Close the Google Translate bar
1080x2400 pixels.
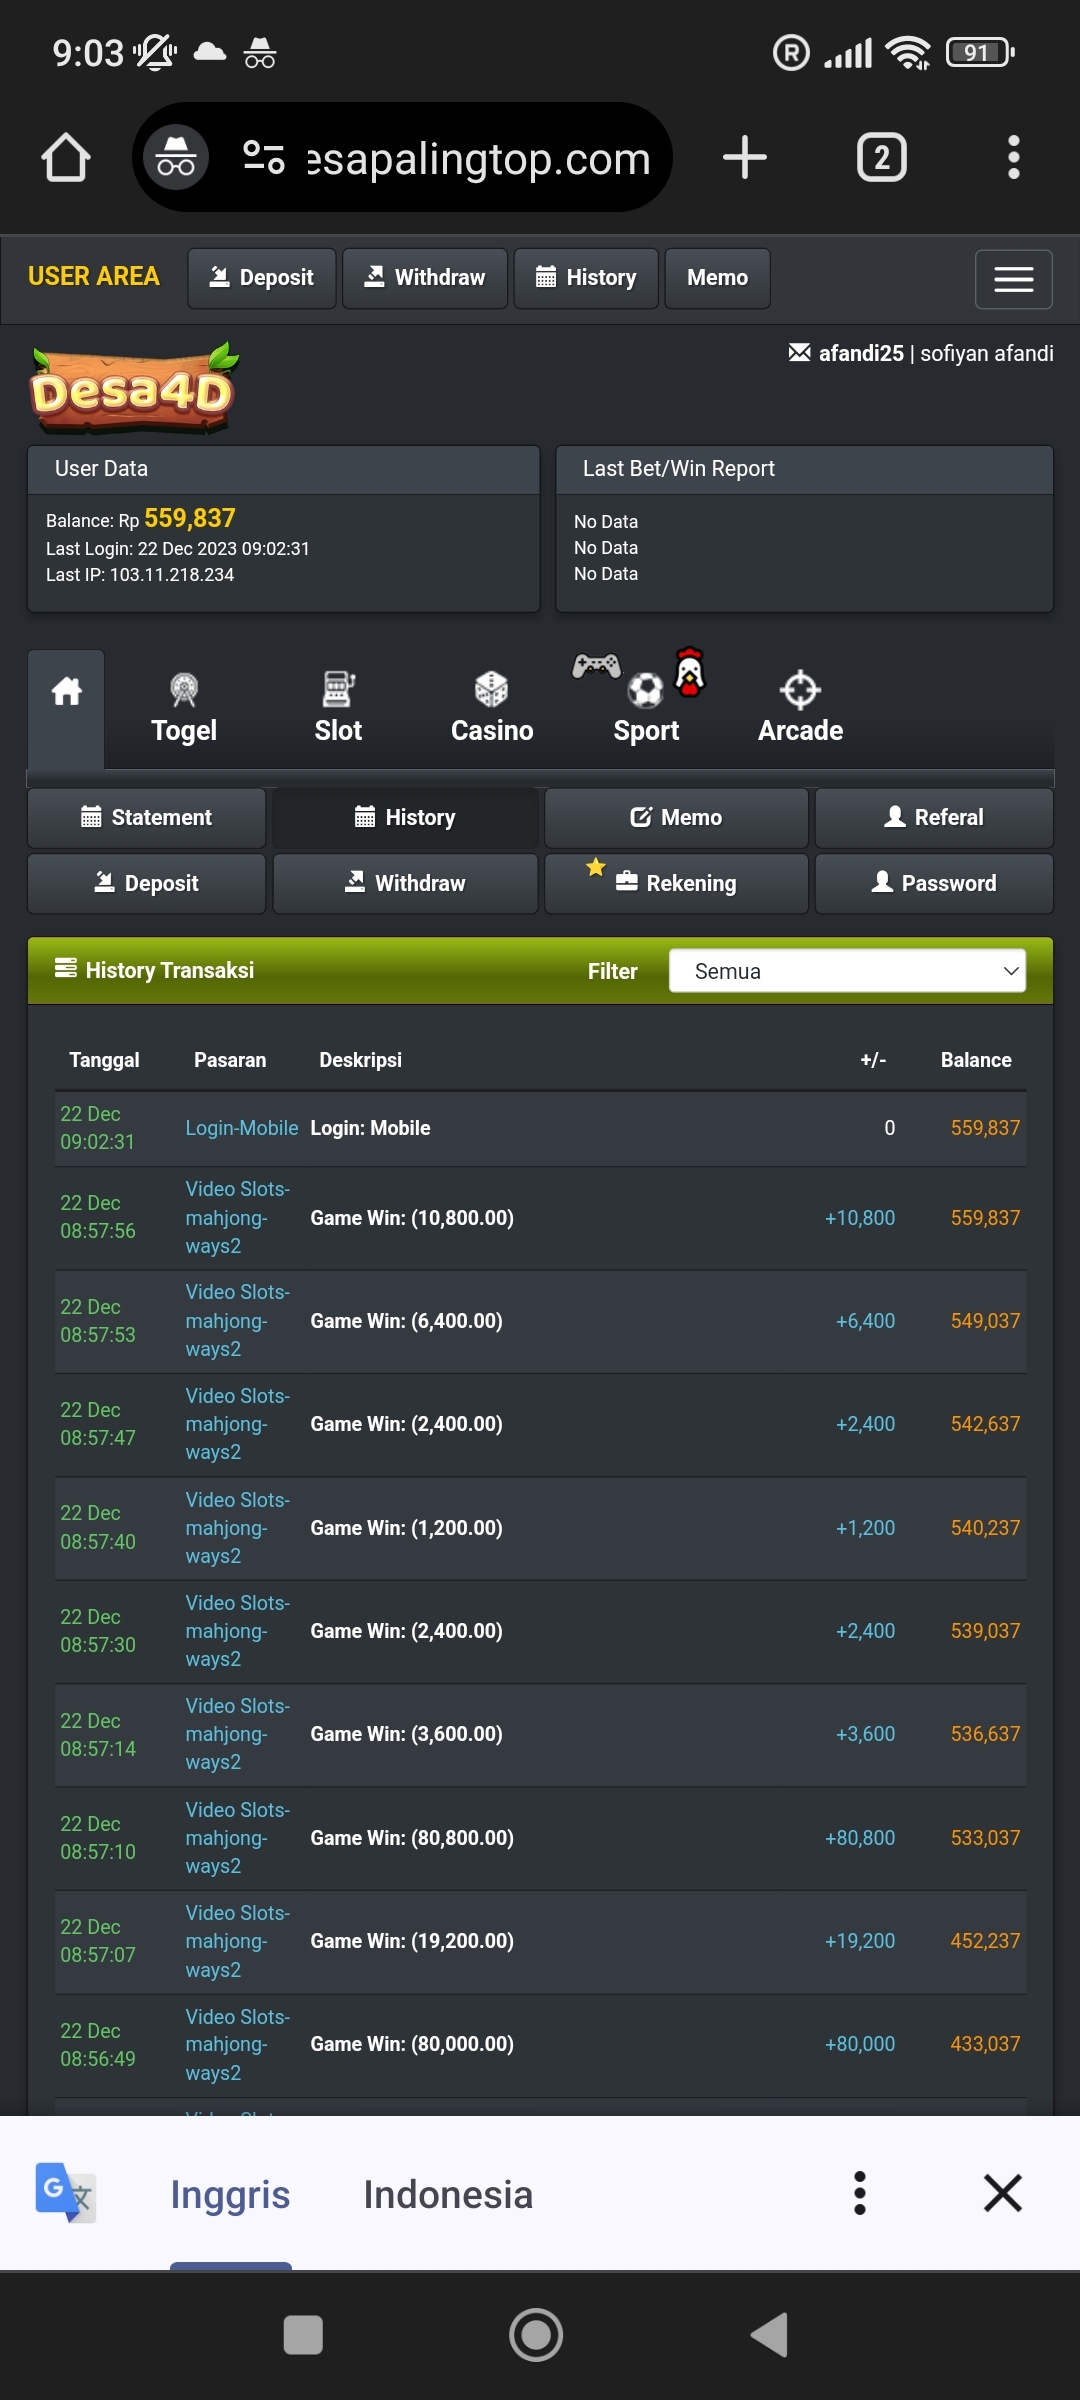point(1002,2194)
